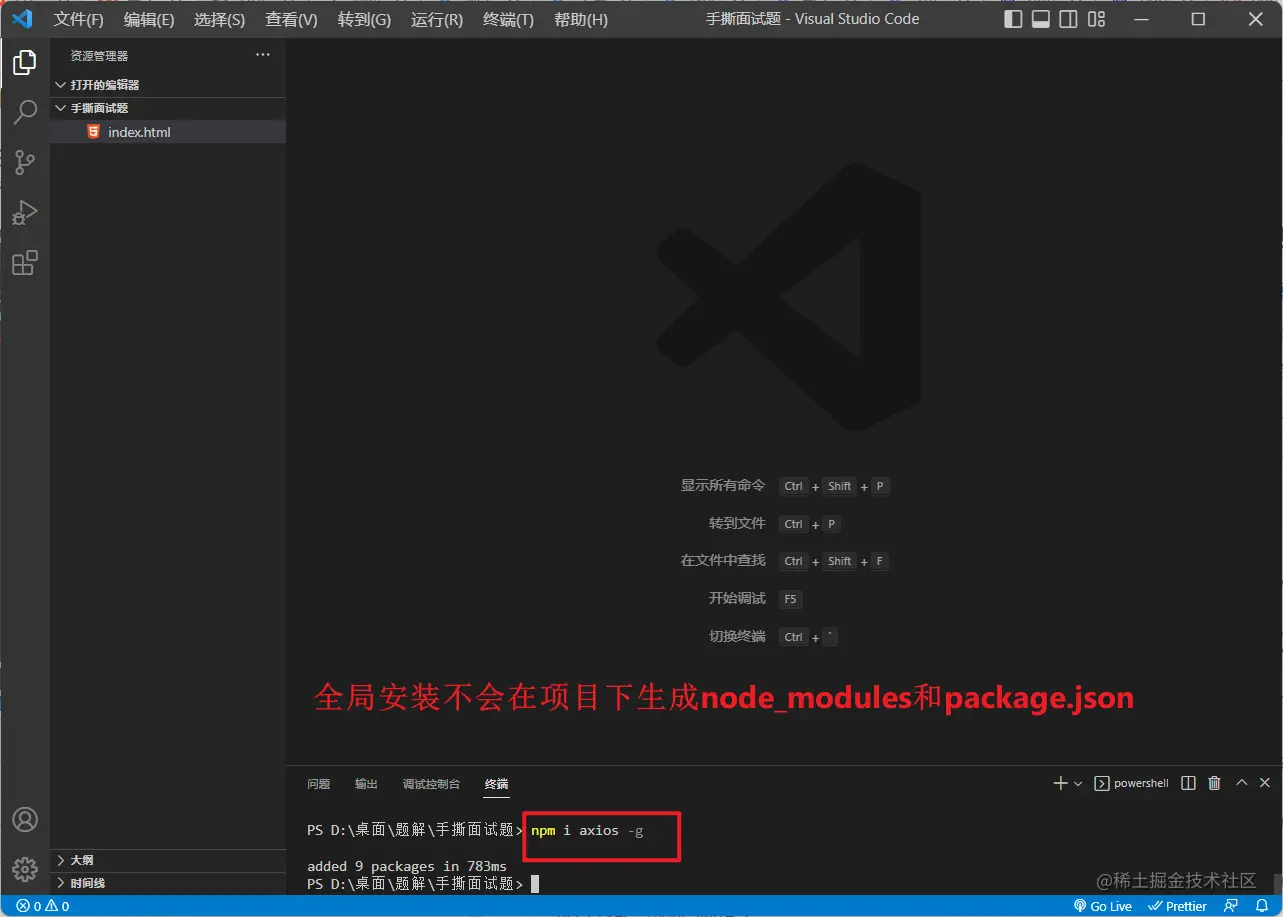Click the 切换终端 shortcut hint
Screen dimensions: 1283x917
737,636
